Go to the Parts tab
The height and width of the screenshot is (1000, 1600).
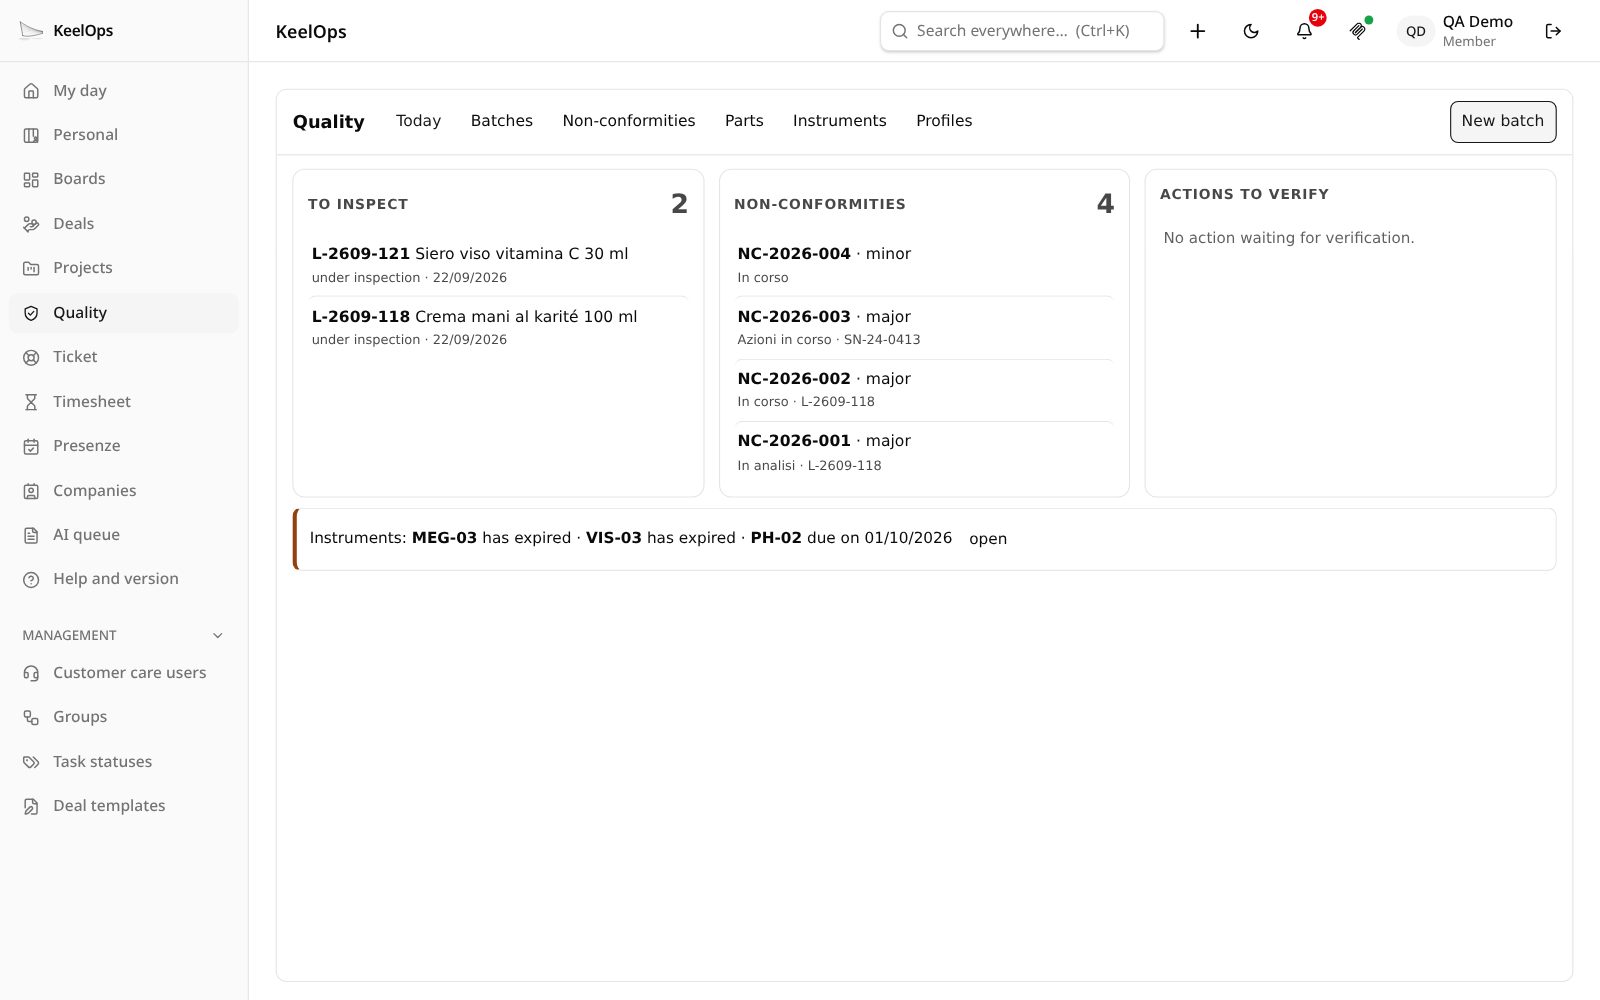(744, 121)
